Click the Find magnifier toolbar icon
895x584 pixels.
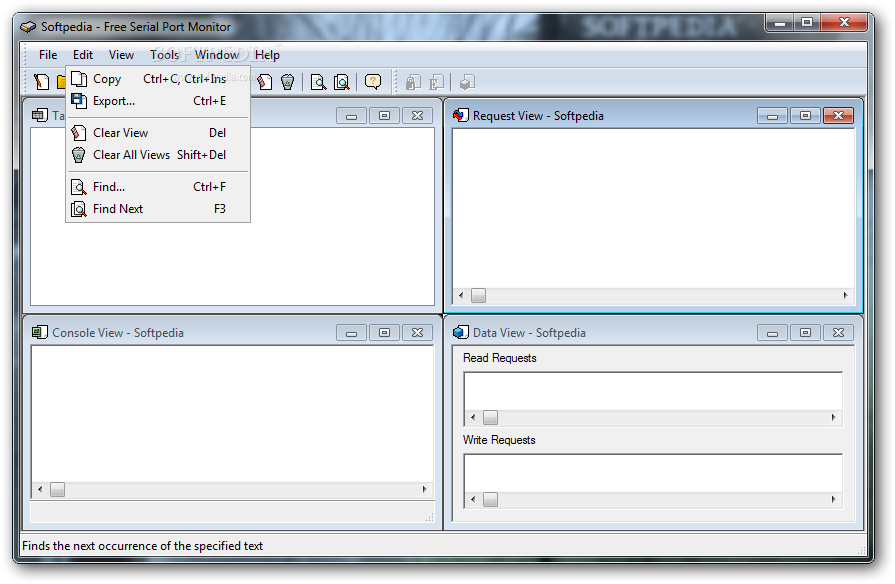pos(319,82)
